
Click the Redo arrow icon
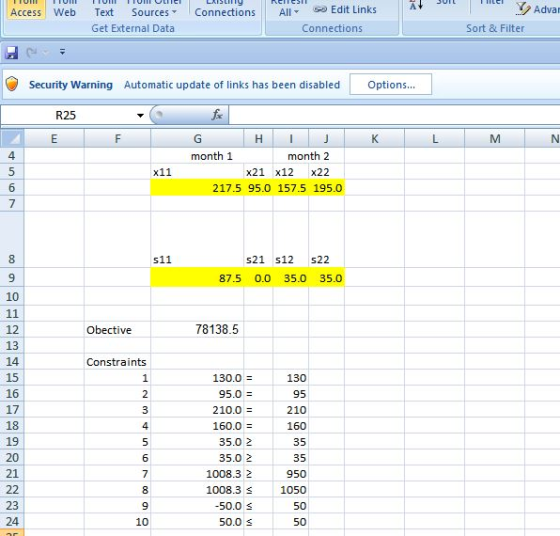click(x=31, y=52)
